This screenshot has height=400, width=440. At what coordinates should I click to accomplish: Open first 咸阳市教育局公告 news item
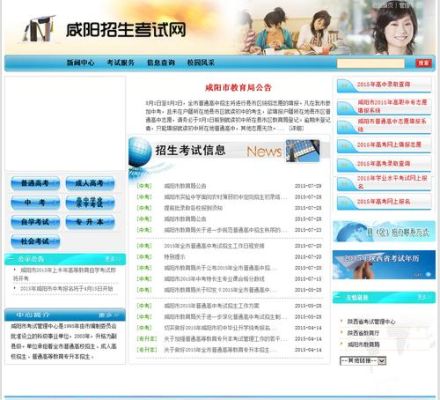click(185, 186)
